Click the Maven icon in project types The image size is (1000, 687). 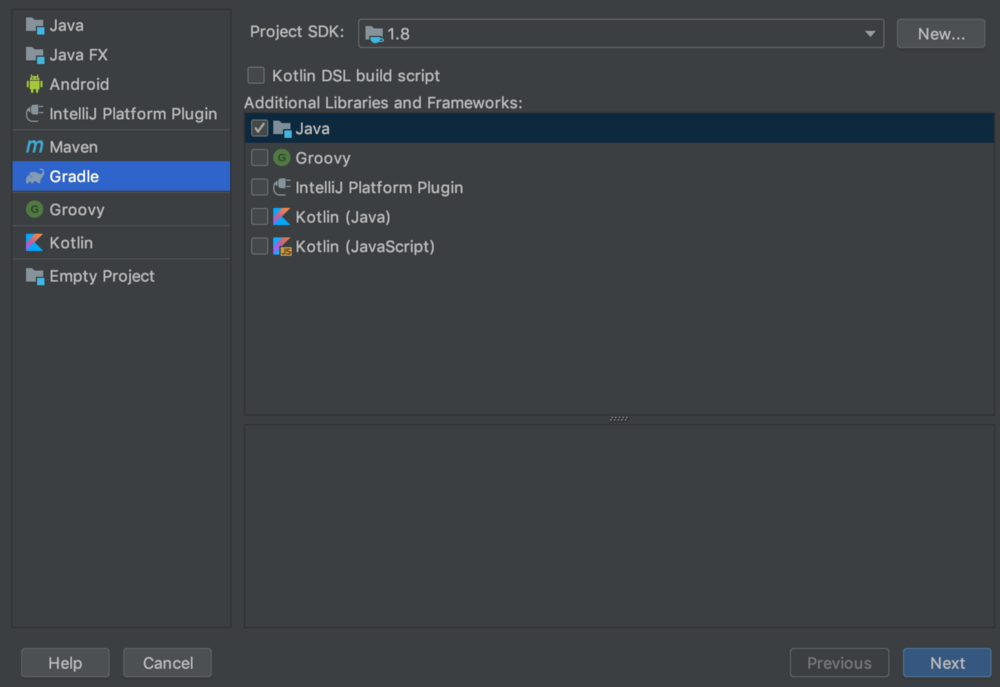(35, 147)
